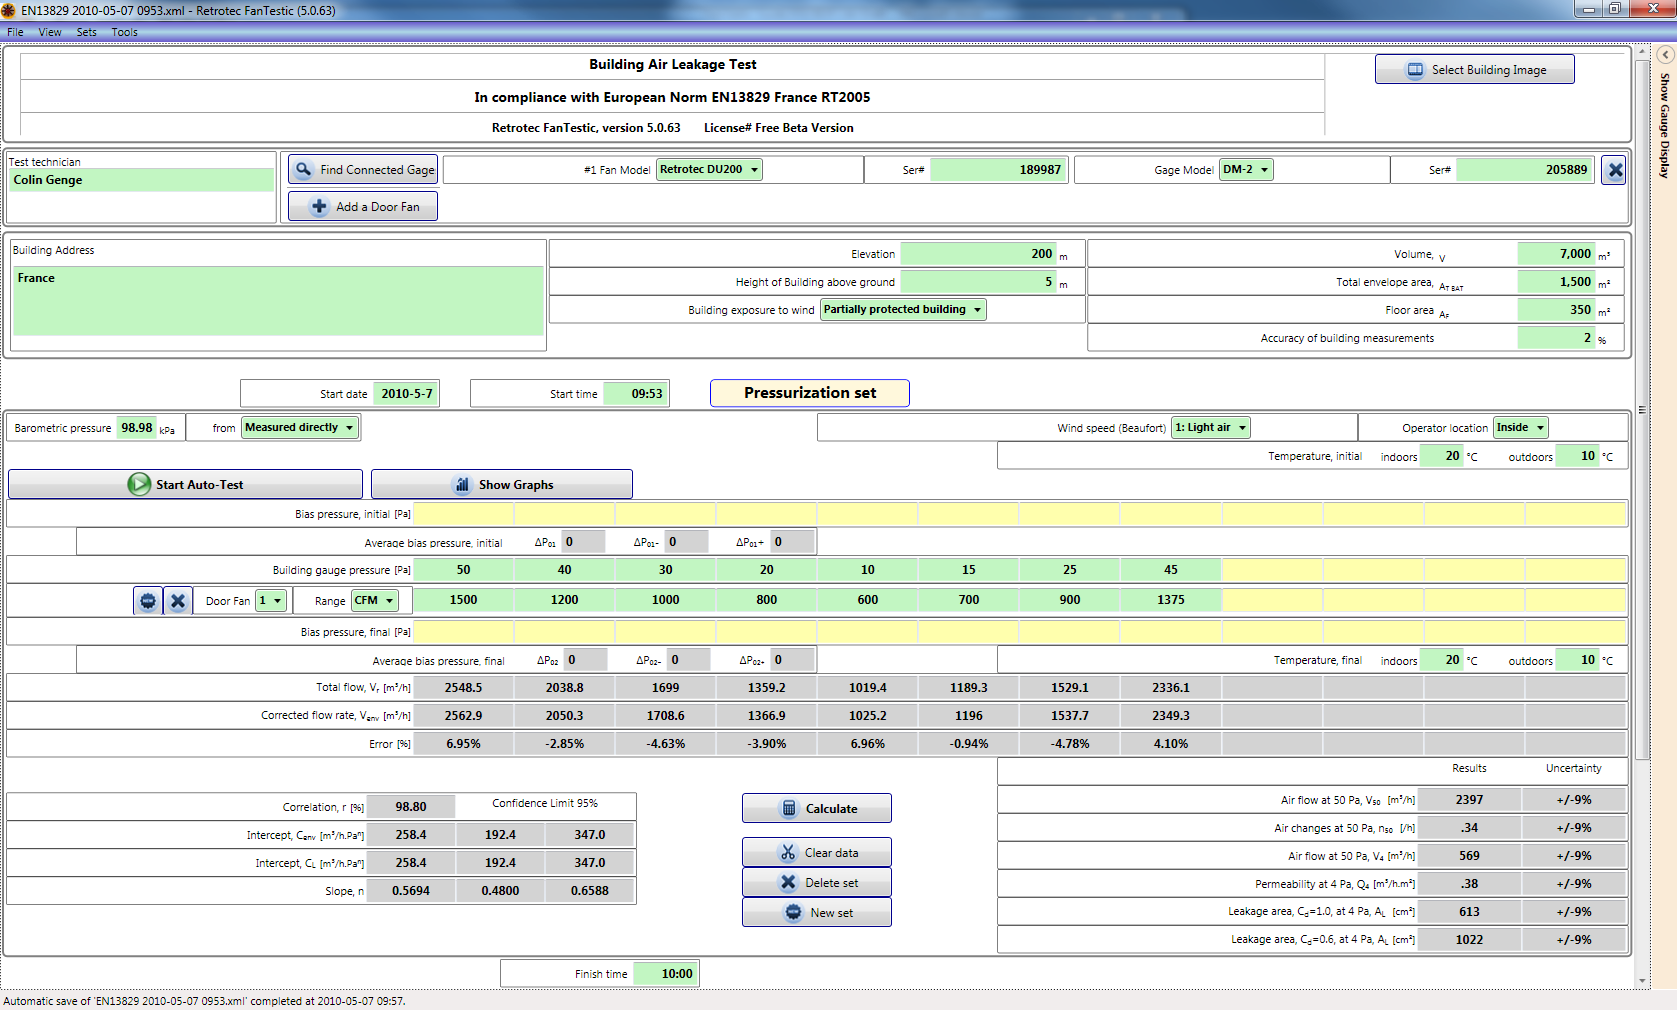Screen dimensions: 1677x1010
Task: Click the Correlation value 98.80
Action: click(x=411, y=807)
